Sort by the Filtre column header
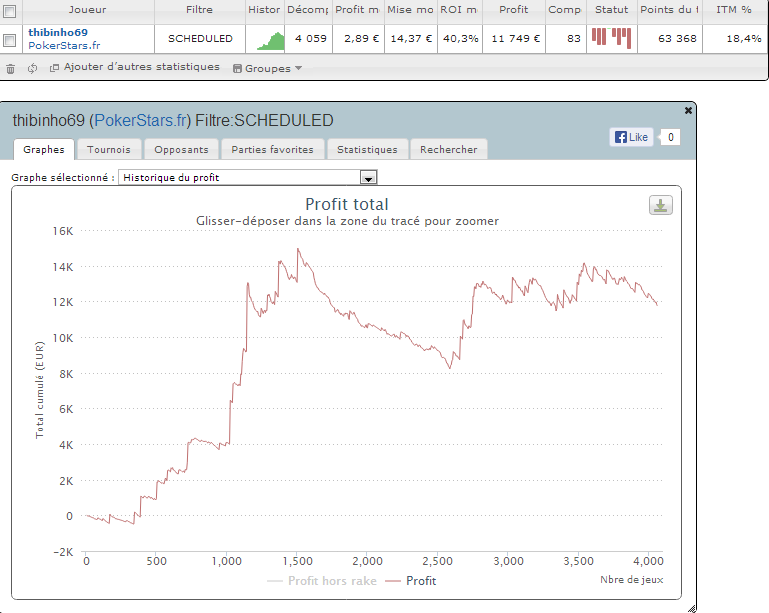The height and width of the screenshot is (613, 769). (199, 10)
